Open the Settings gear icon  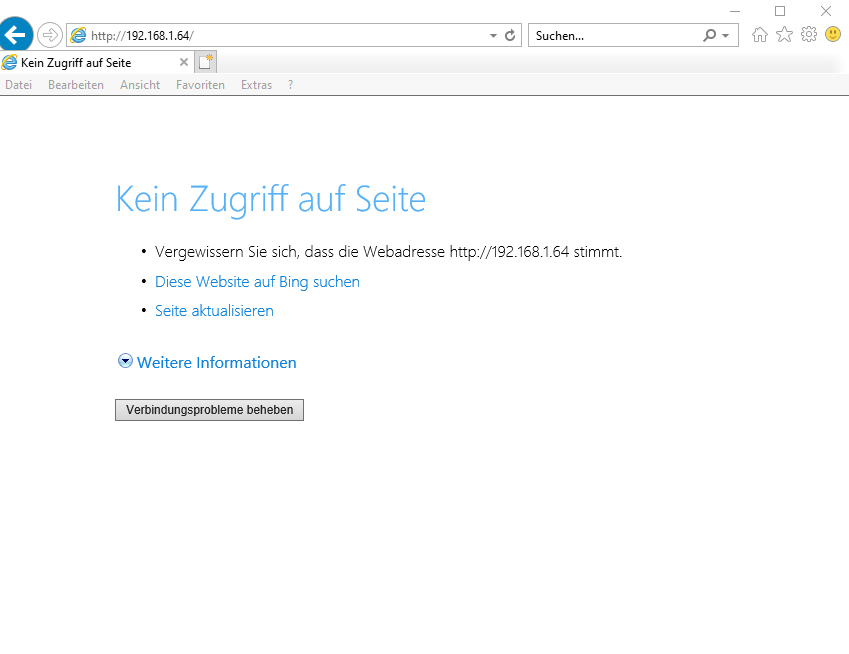pos(809,35)
